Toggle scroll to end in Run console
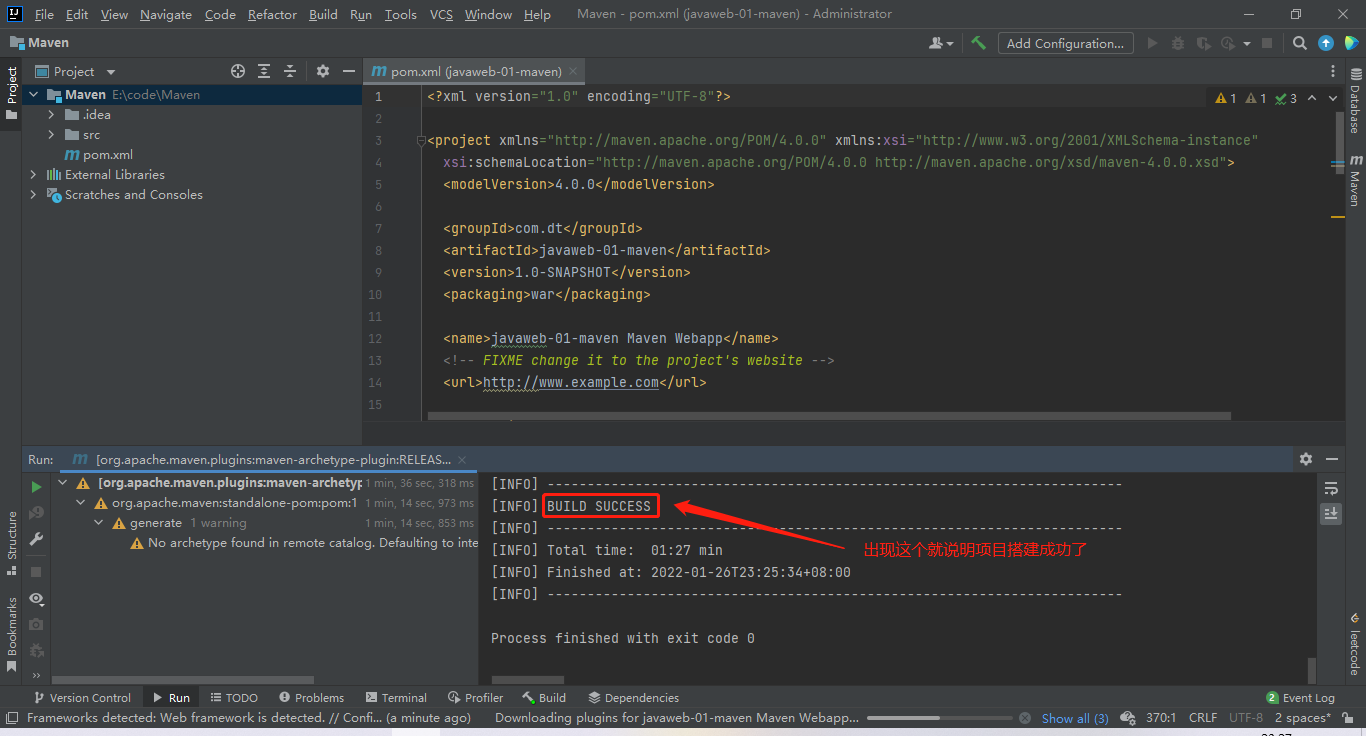1366x736 pixels. tap(1331, 513)
